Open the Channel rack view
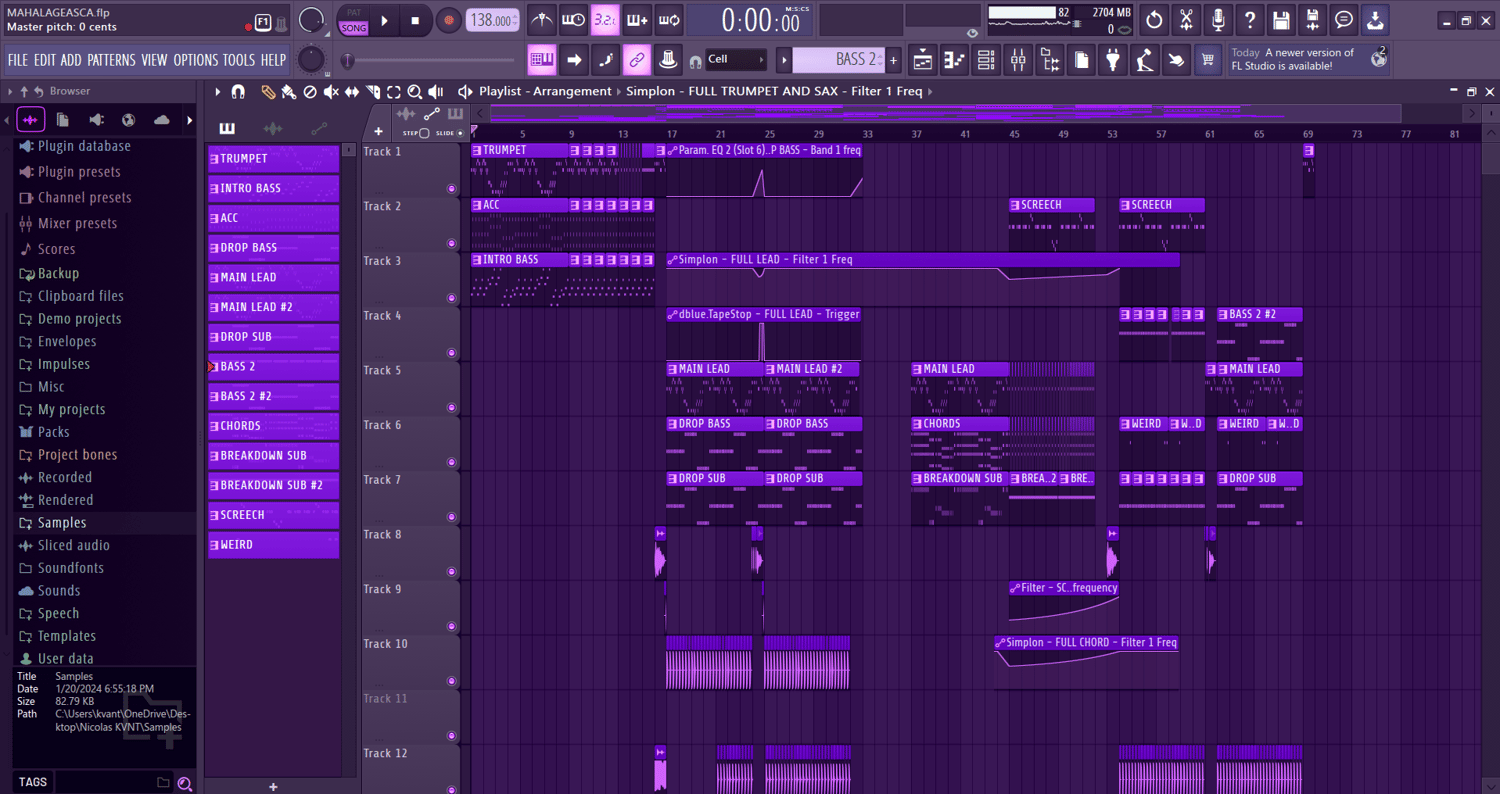This screenshot has width=1500, height=794. pos(986,60)
